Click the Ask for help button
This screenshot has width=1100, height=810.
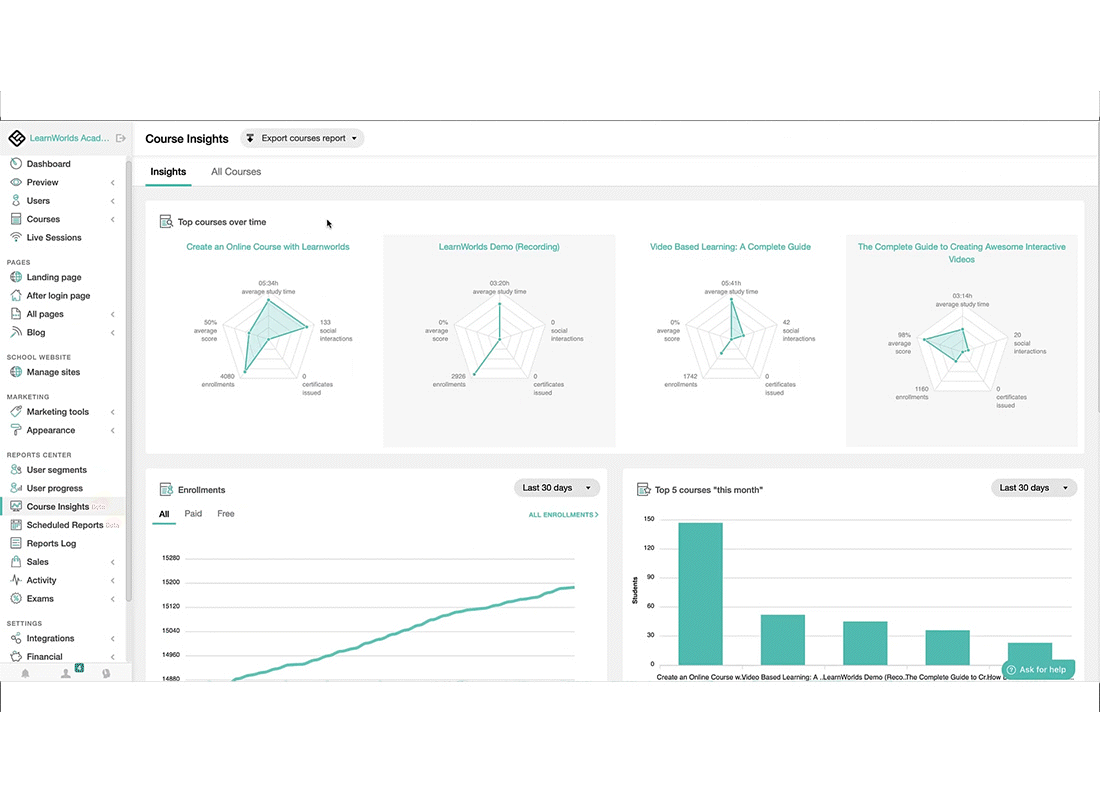click(x=1037, y=670)
